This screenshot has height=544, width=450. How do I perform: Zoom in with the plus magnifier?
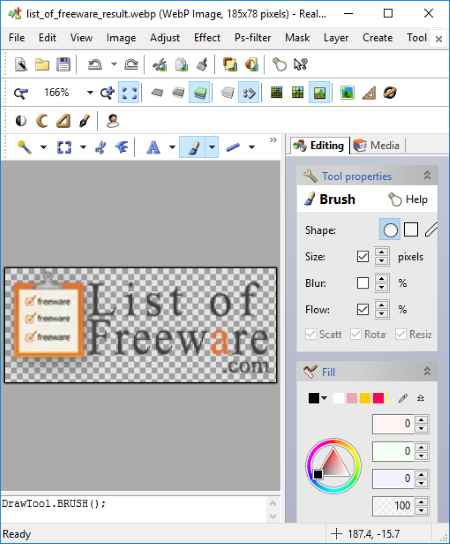107,93
